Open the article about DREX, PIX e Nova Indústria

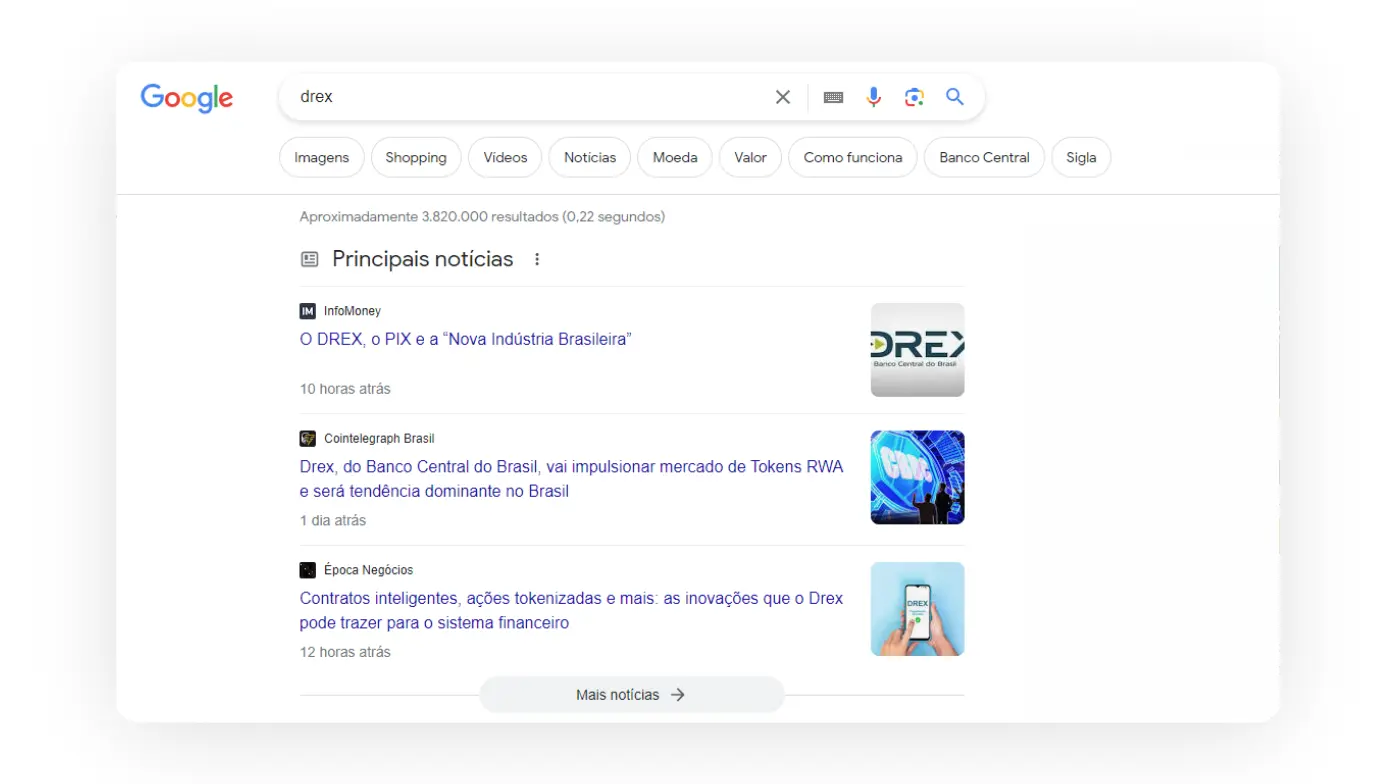466,339
